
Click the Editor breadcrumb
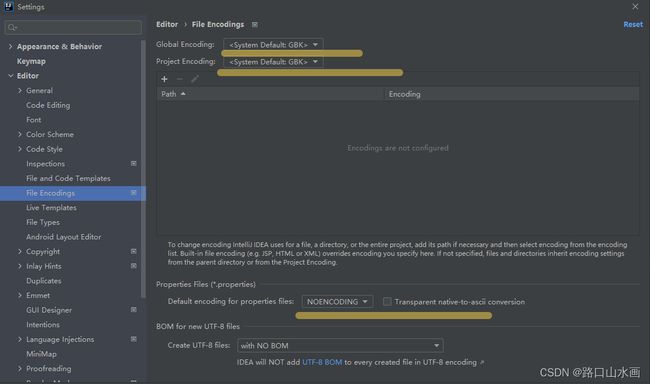point(167,24)
